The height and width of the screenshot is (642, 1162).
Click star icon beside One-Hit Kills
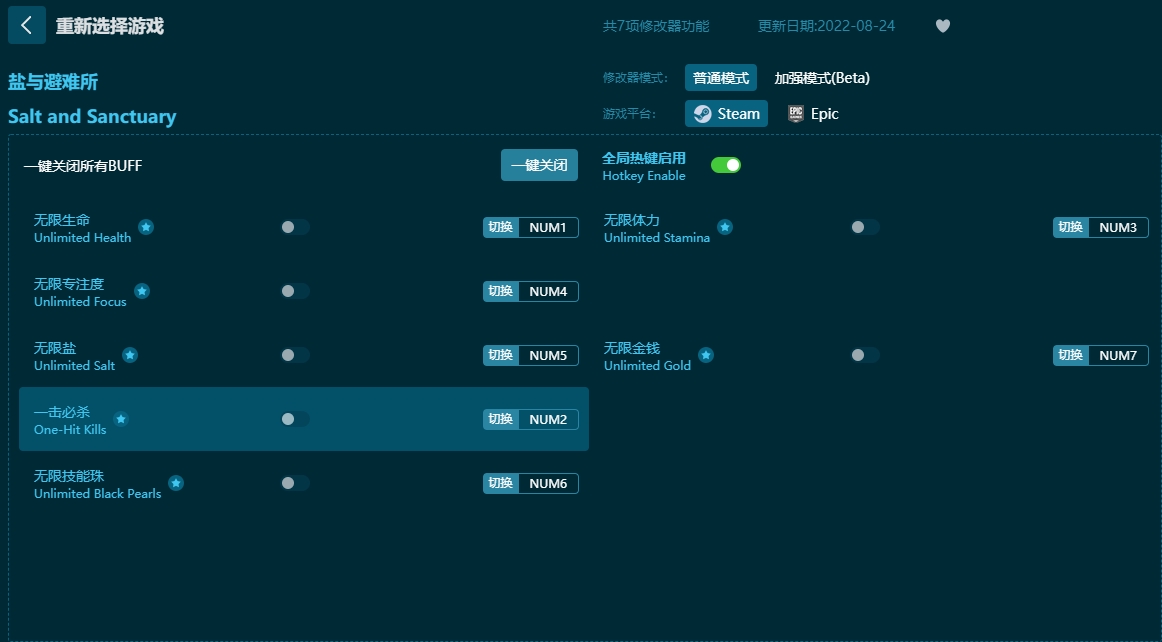121,419
